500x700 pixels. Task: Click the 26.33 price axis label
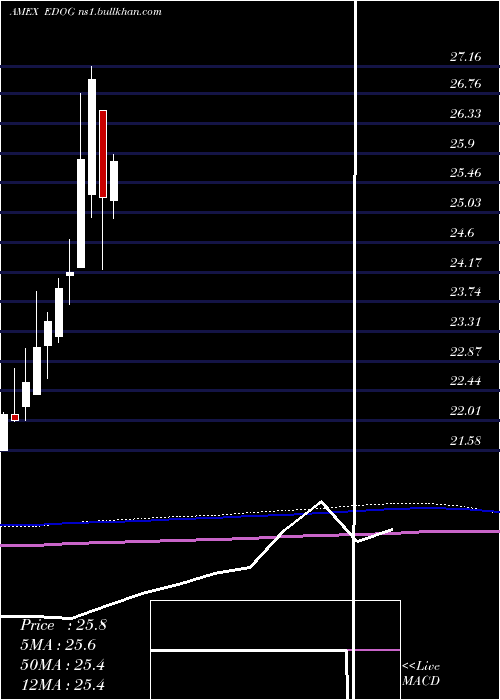pyautogui.click(x=465, y=114)
